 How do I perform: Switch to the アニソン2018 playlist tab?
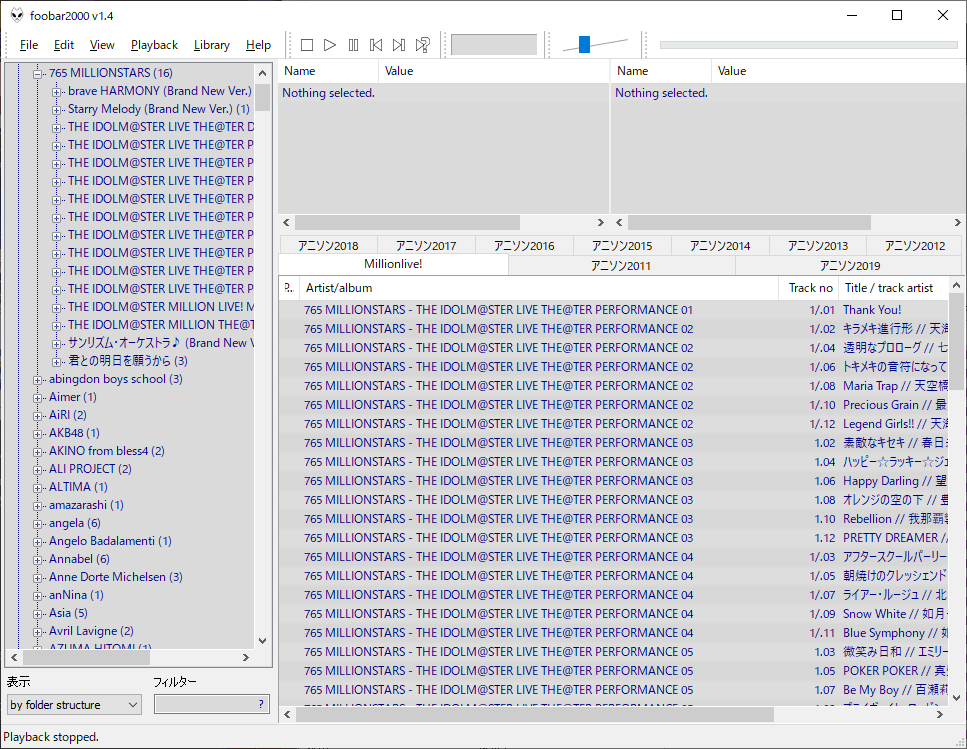[328, 246]
